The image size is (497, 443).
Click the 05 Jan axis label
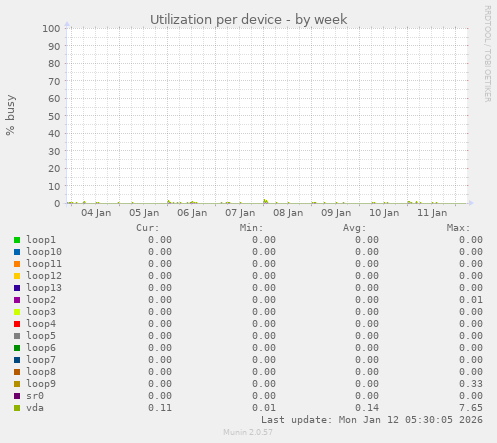point(144,213)
